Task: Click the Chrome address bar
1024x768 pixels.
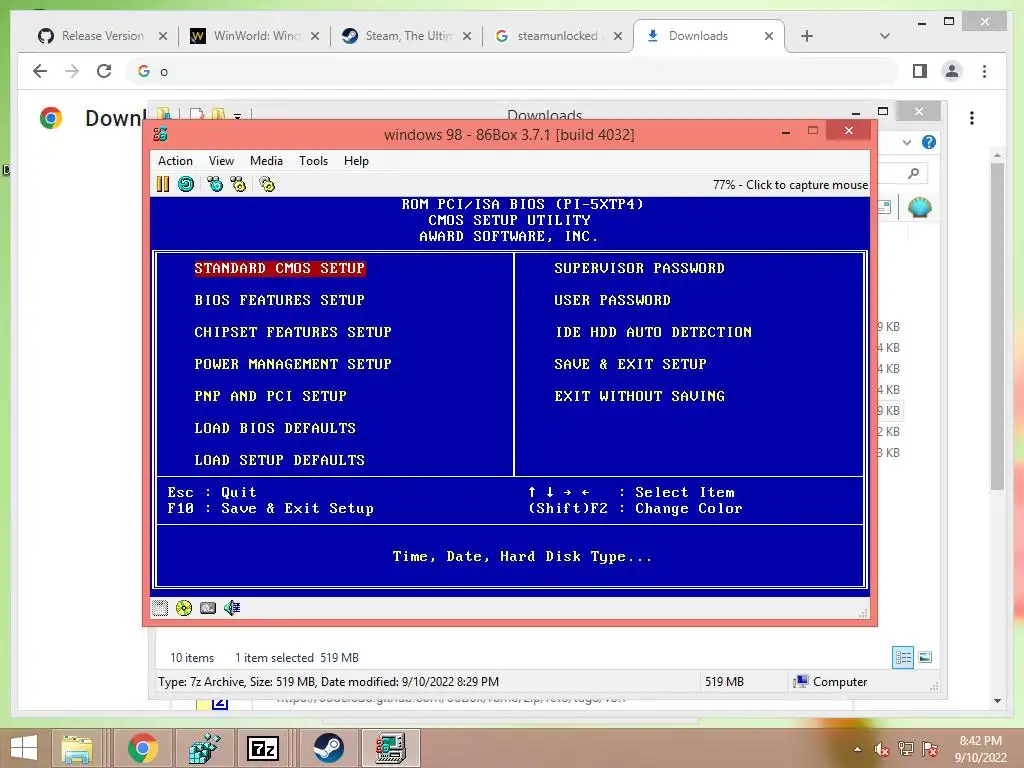Action: [513, 71]
